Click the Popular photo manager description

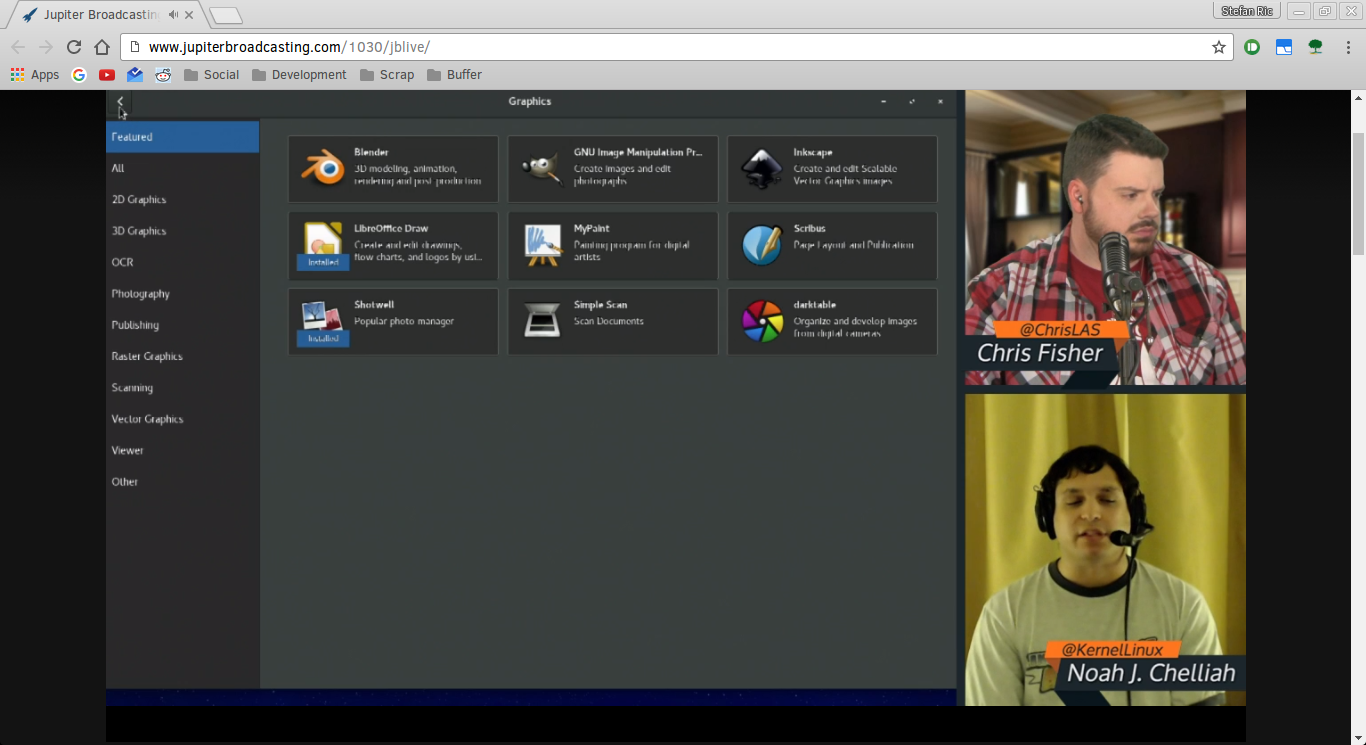click(404, 322)
